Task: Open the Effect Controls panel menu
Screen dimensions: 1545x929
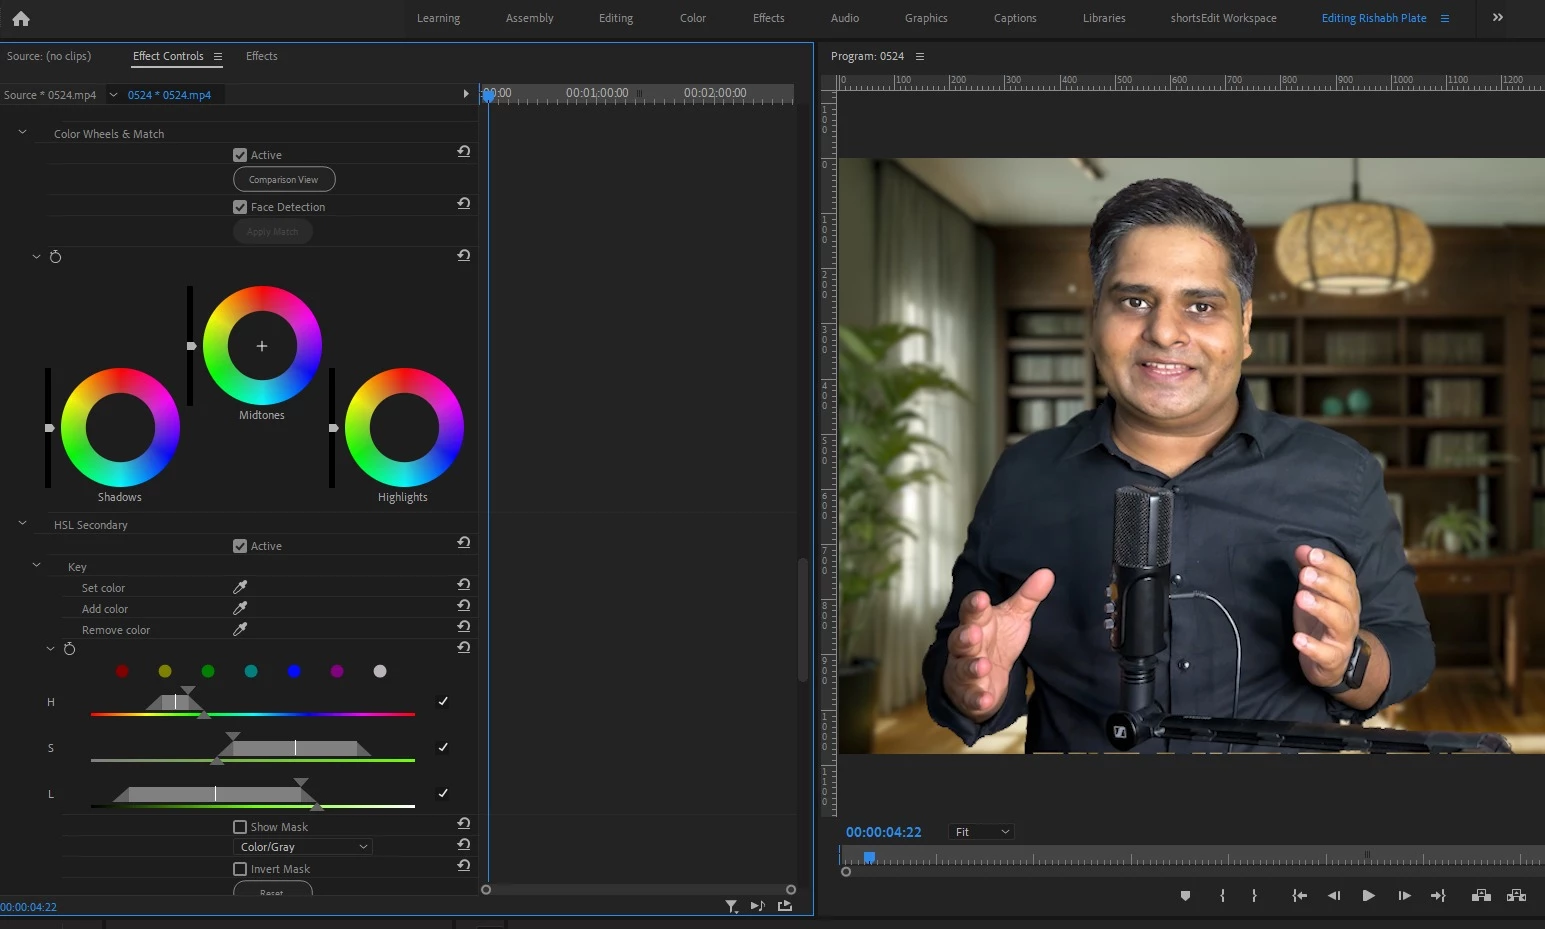Action: pyautogui.click(x=218, y=57)
